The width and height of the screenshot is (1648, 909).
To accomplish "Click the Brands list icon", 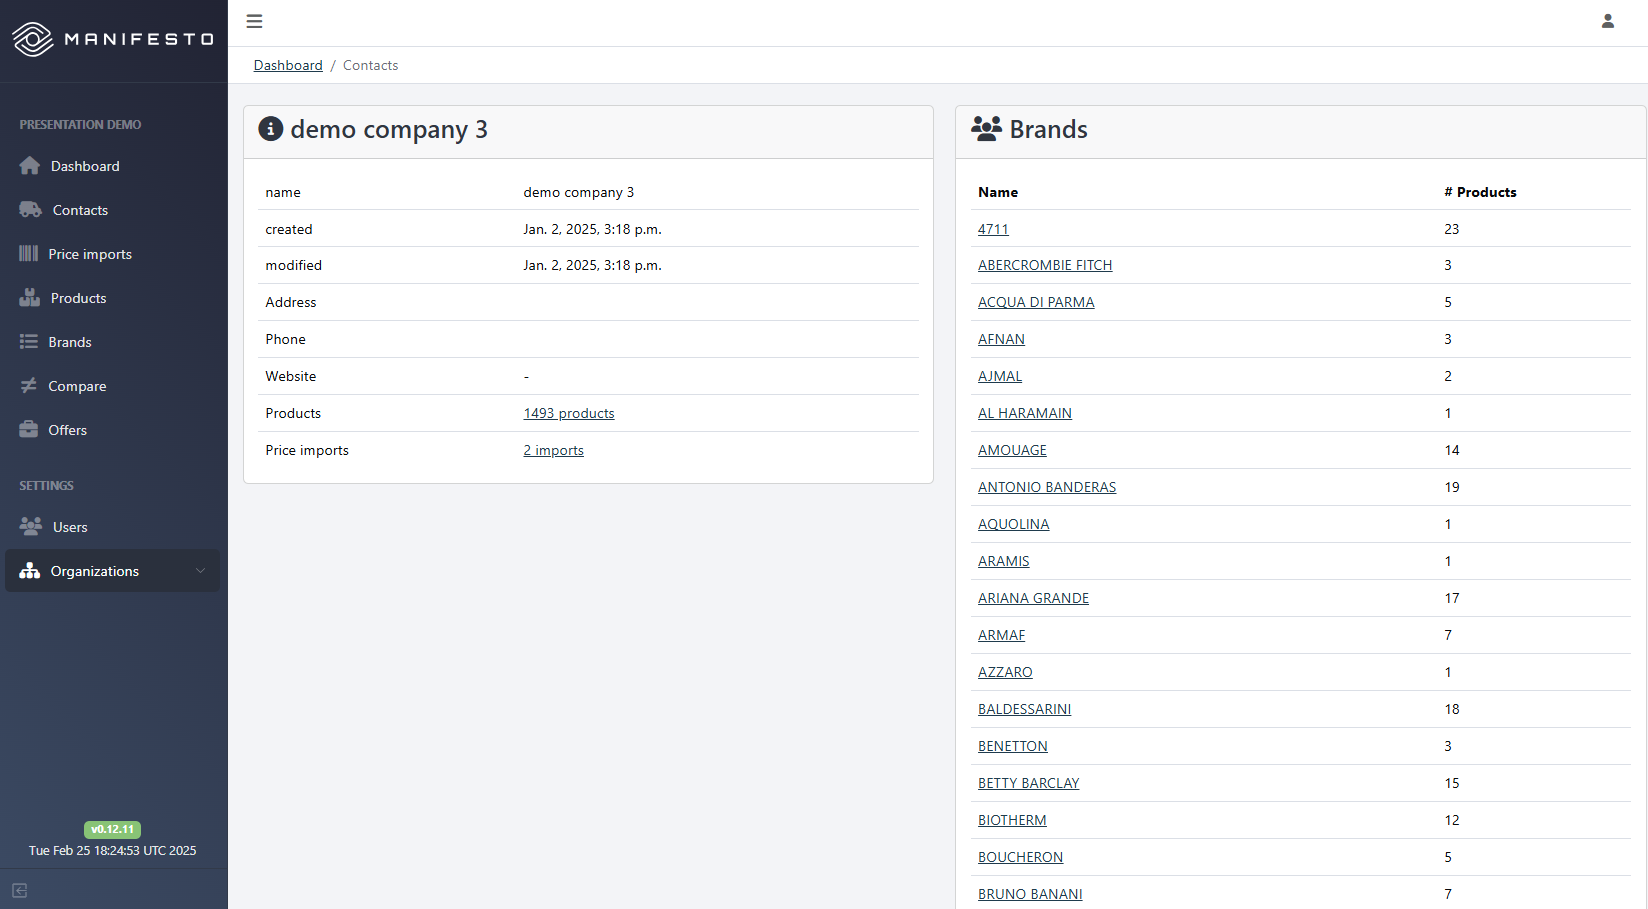I will click(29, 342).
